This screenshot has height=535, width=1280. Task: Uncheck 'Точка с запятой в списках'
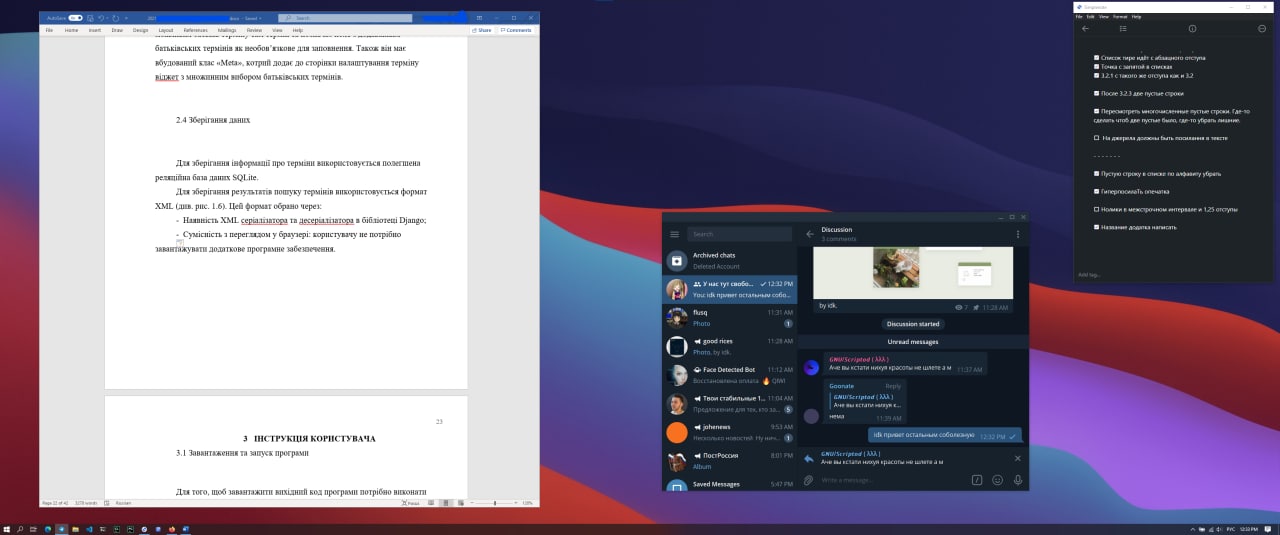click(x=1097, y=67)
